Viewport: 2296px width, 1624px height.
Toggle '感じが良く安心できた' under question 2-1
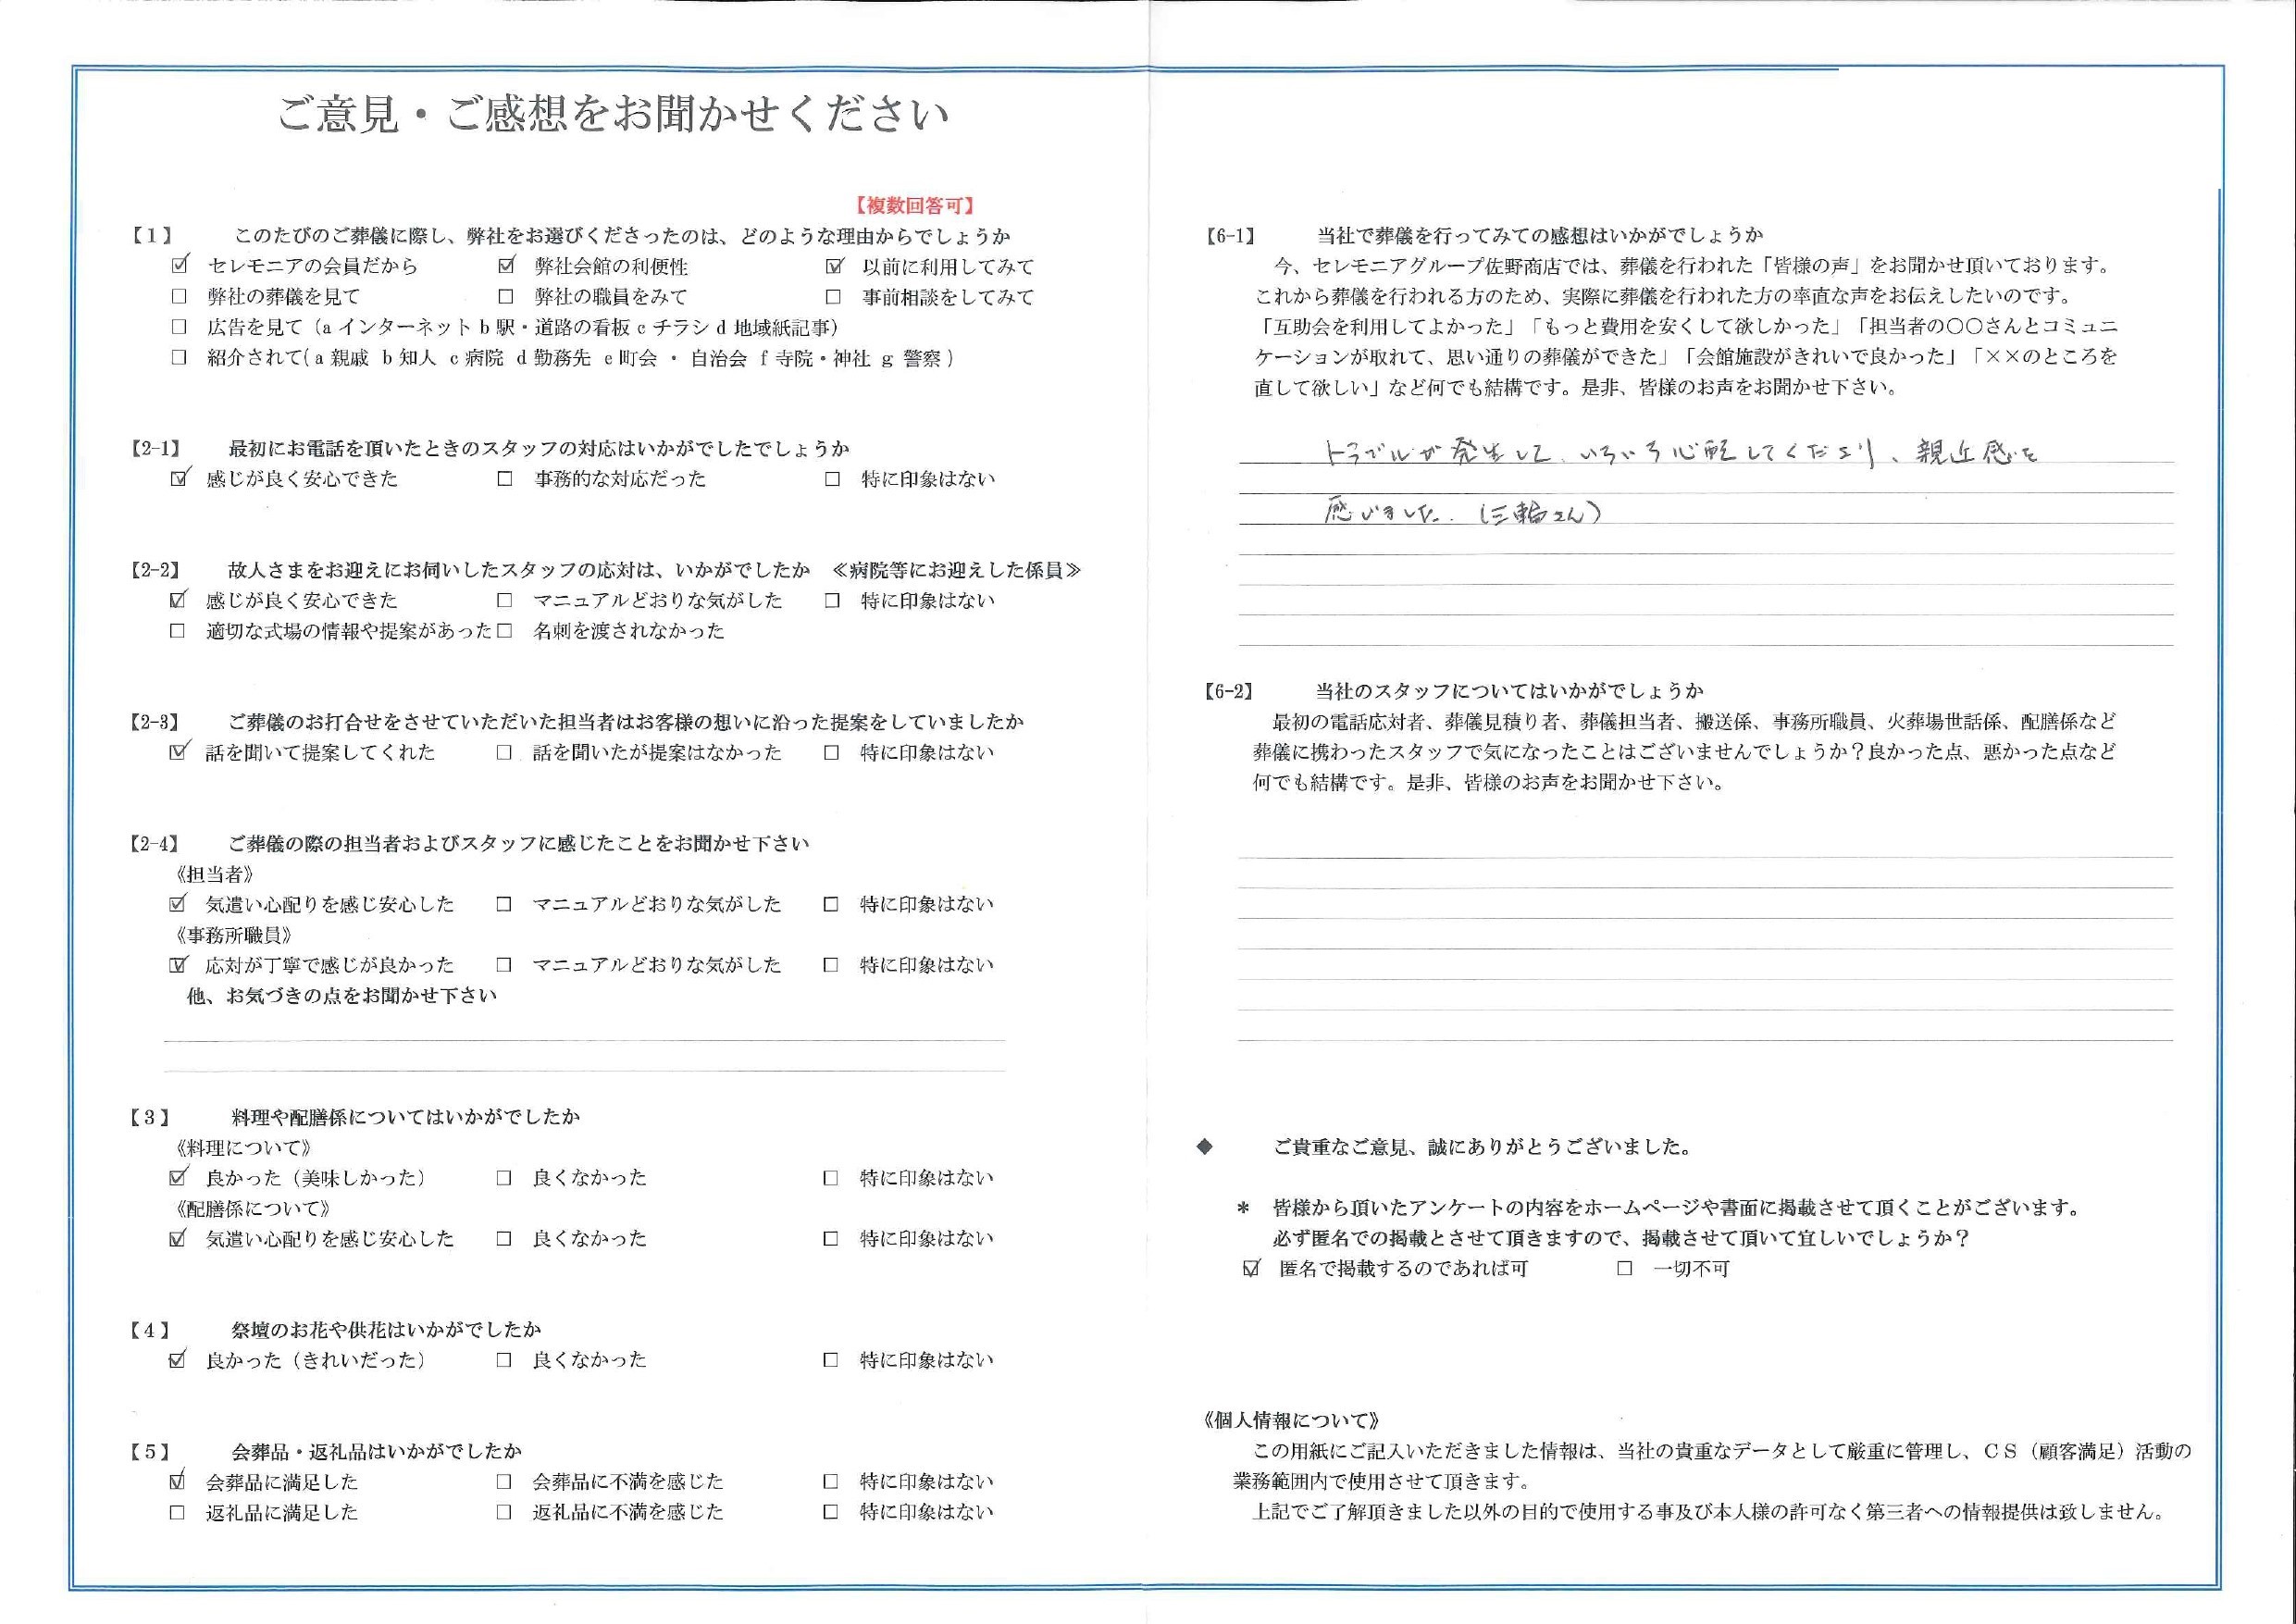[x=179, y=479]
